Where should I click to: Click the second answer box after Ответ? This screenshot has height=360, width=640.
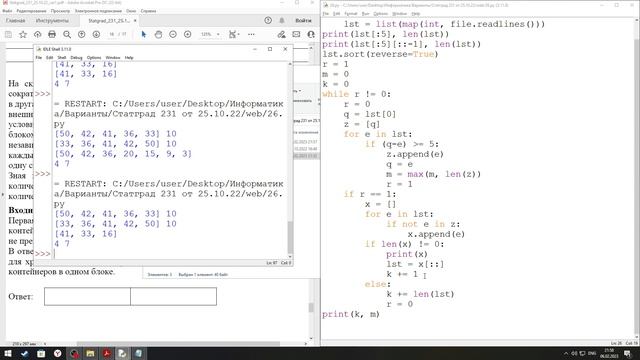[x=173, y=296]
